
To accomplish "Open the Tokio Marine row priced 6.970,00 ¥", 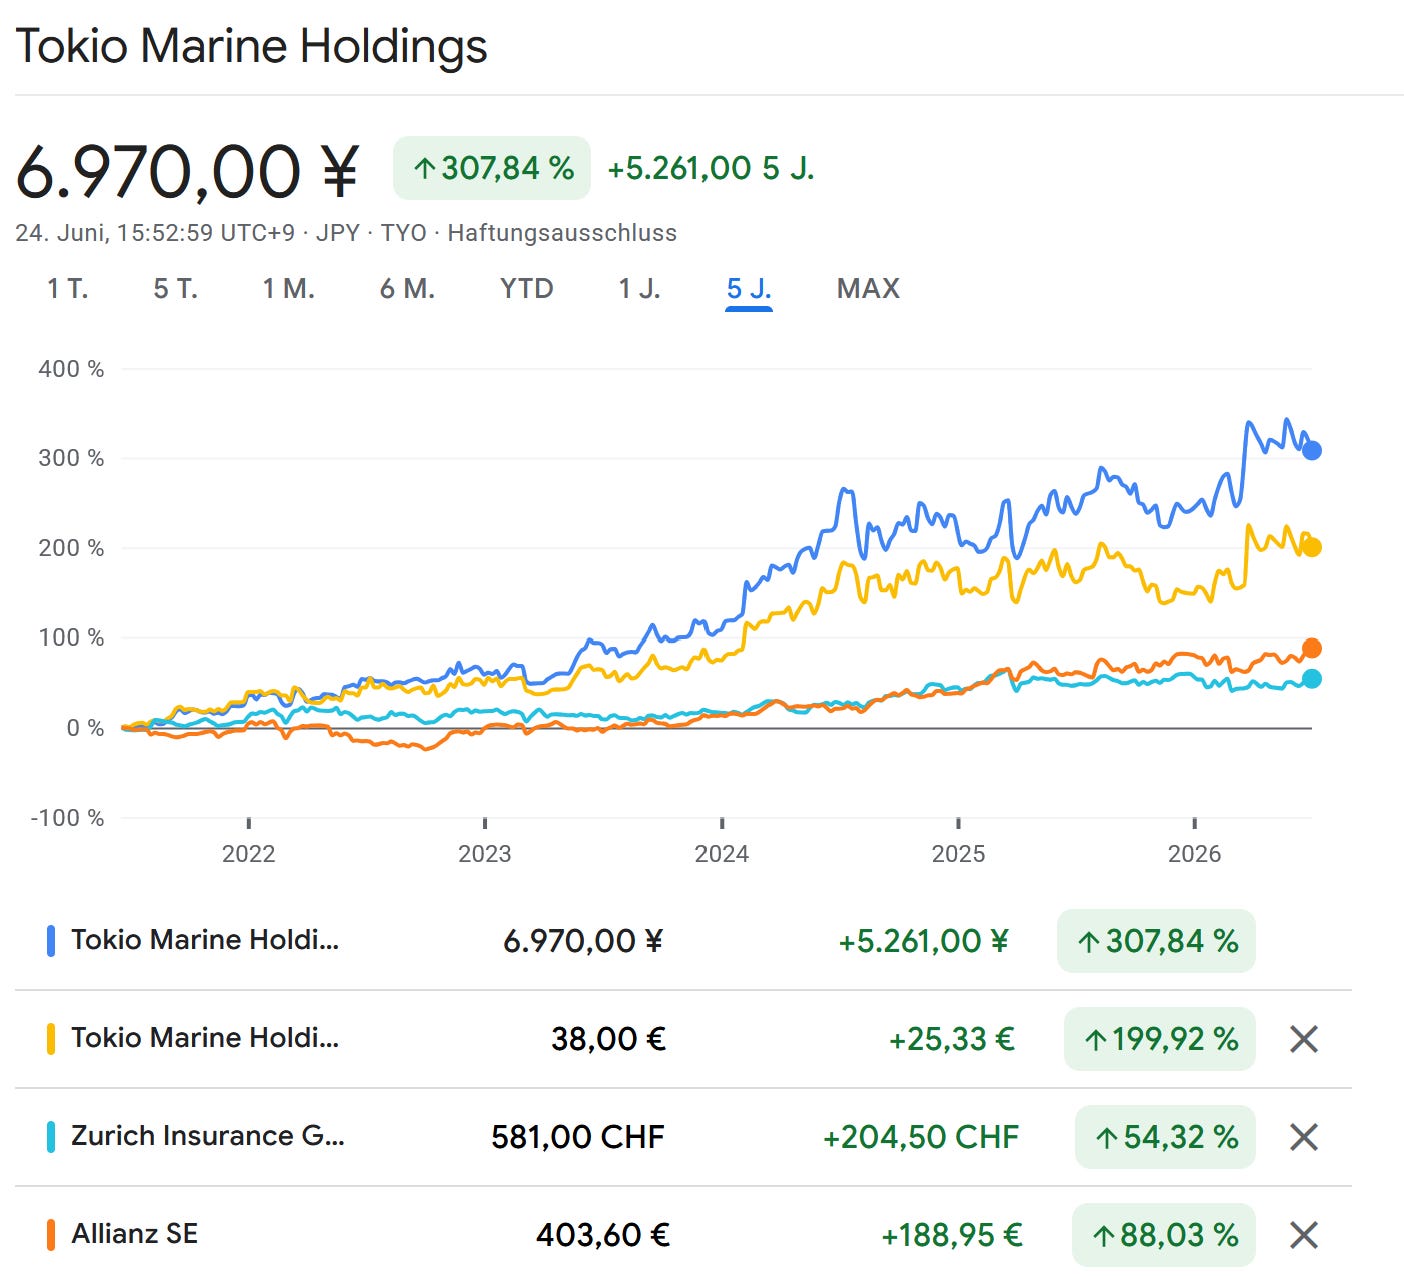I will (683, 941).
